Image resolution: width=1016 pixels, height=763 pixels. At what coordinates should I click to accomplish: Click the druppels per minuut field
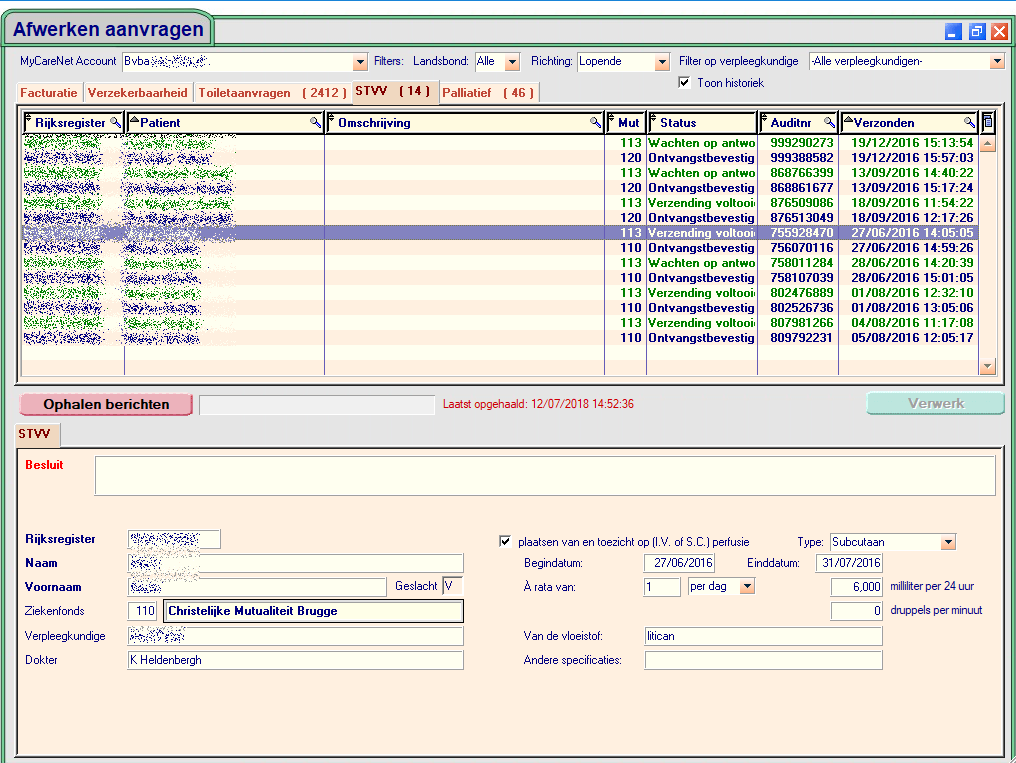(x=857, y=611)
